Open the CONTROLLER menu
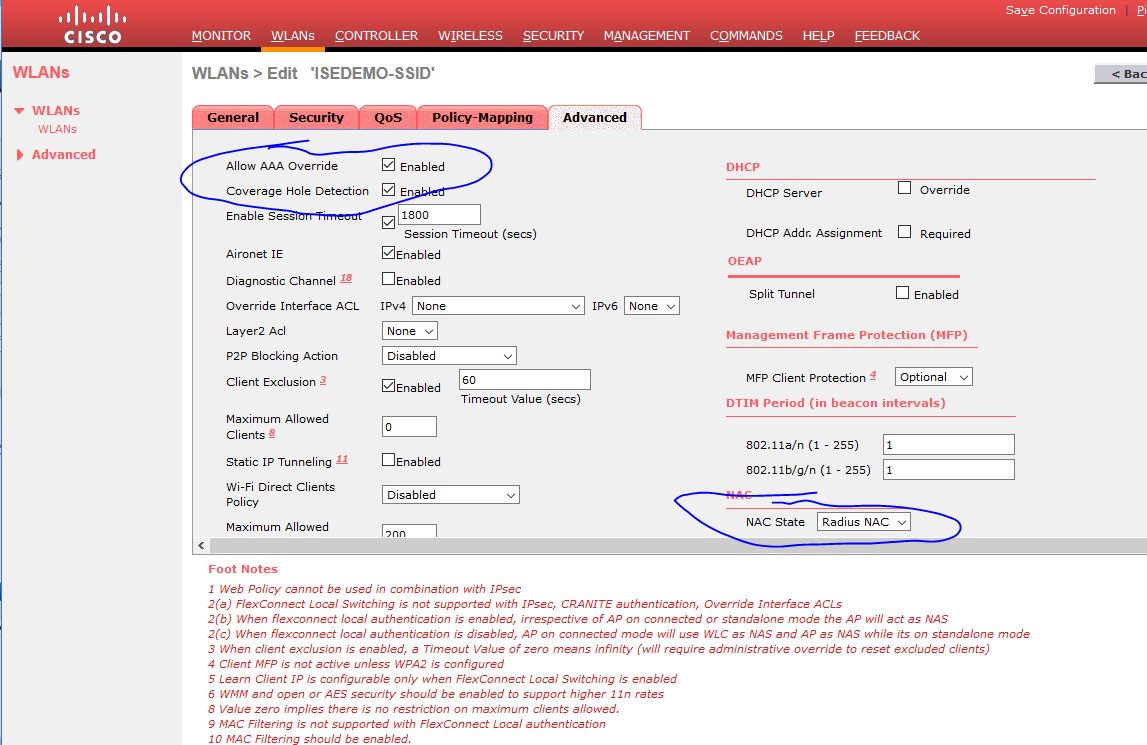 [376, 35]
